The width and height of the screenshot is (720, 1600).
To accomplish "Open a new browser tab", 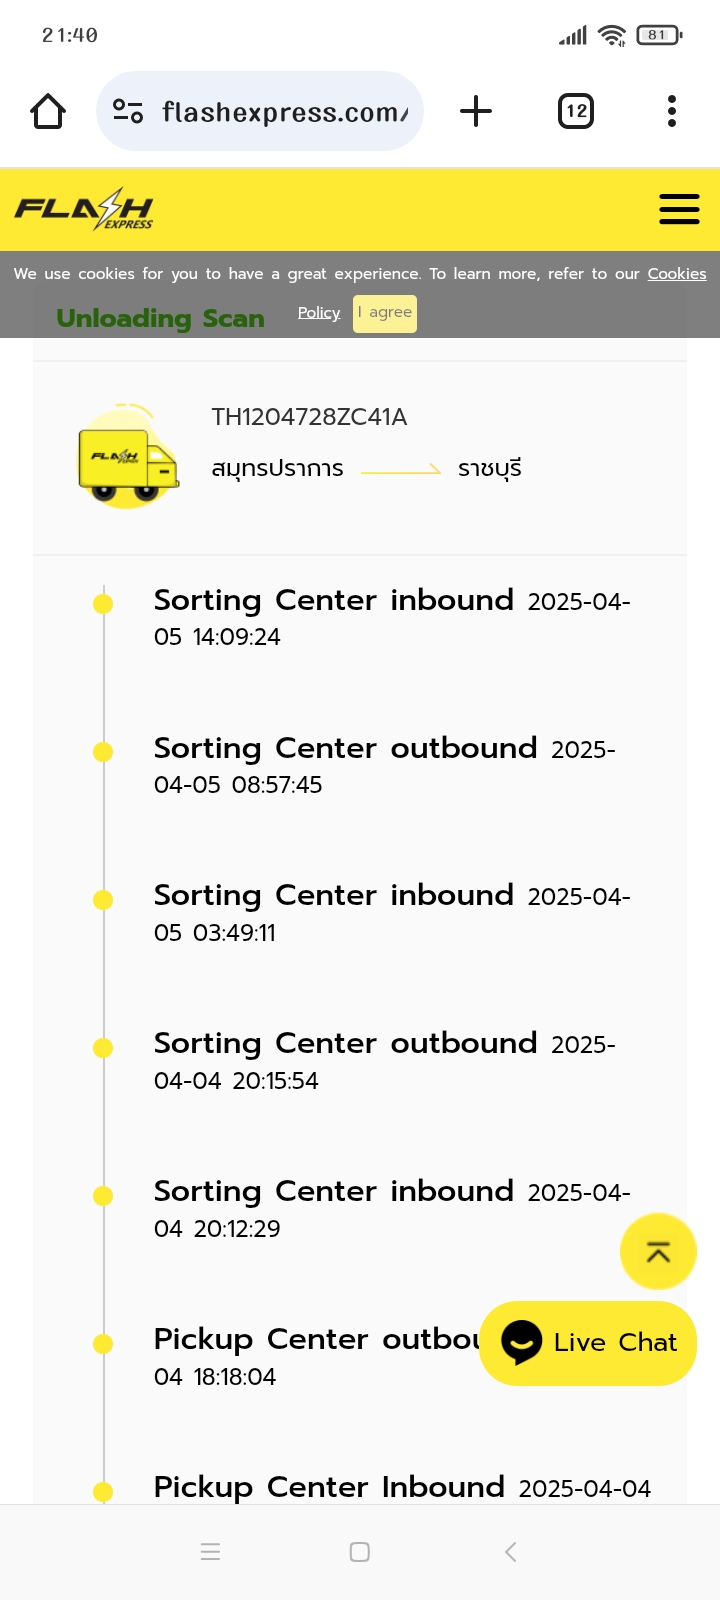I will [x=476, y=111].
